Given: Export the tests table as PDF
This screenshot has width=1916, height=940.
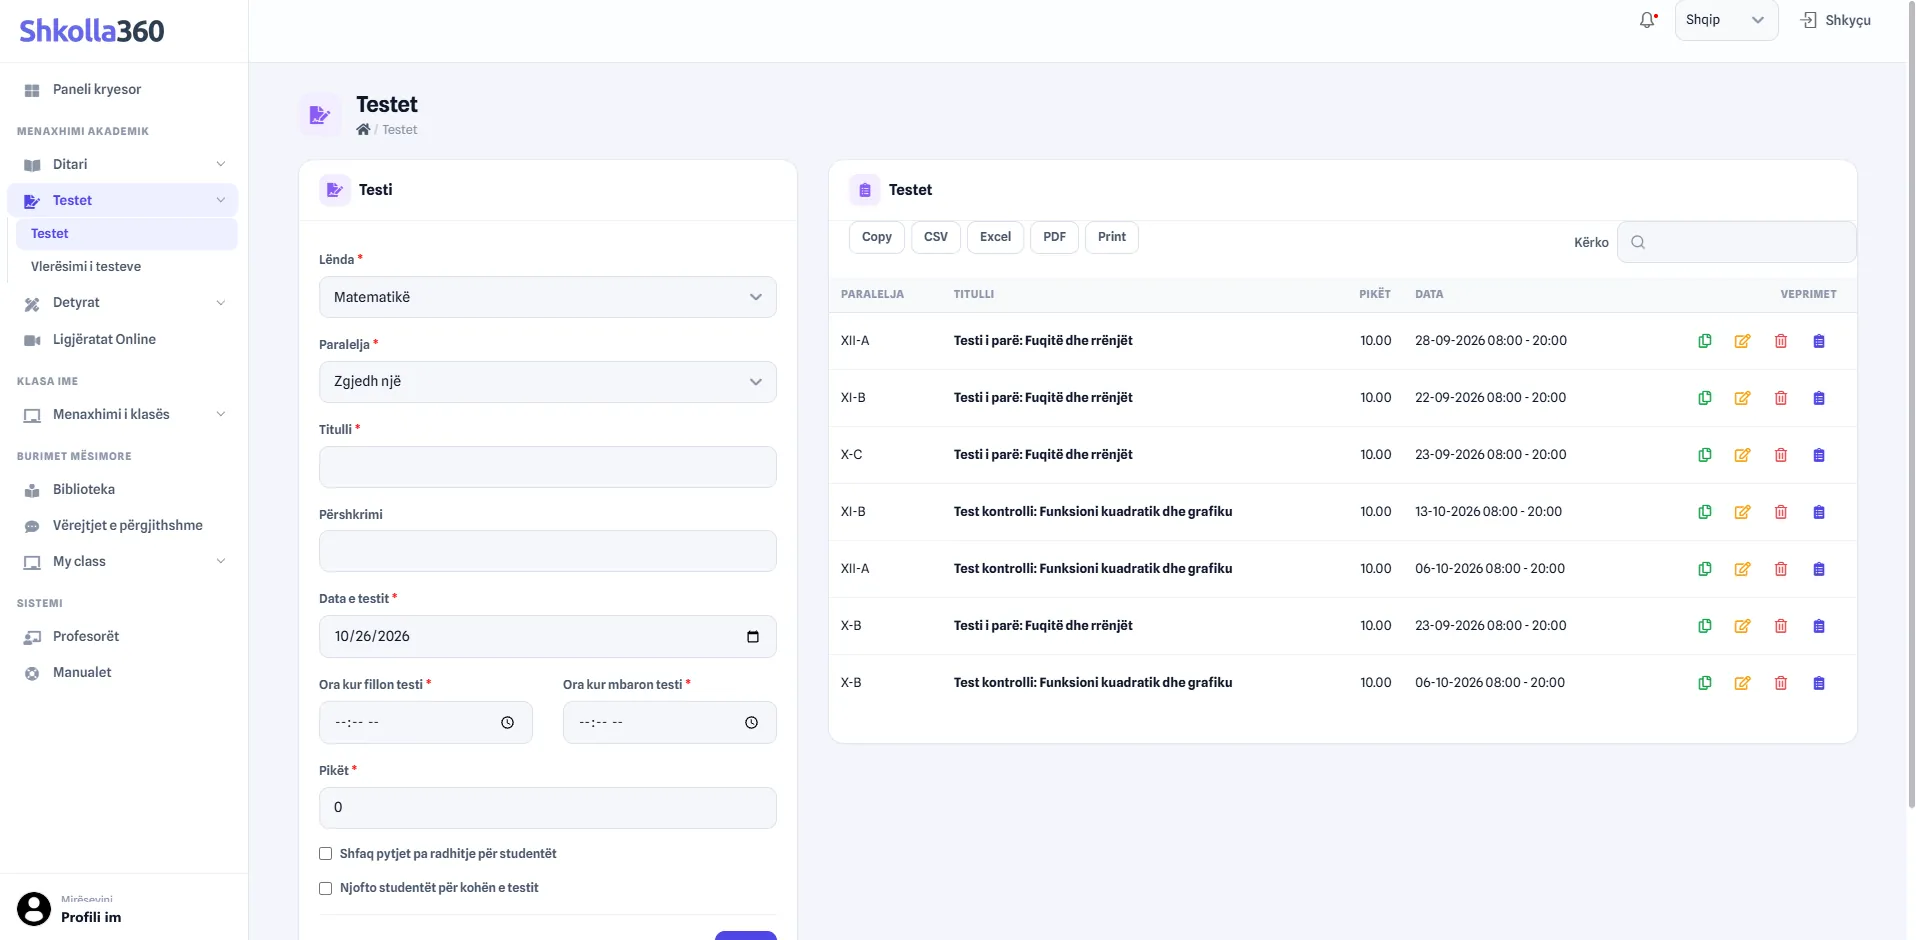Looking at the screenshot, I should (x=1054, y=237).
